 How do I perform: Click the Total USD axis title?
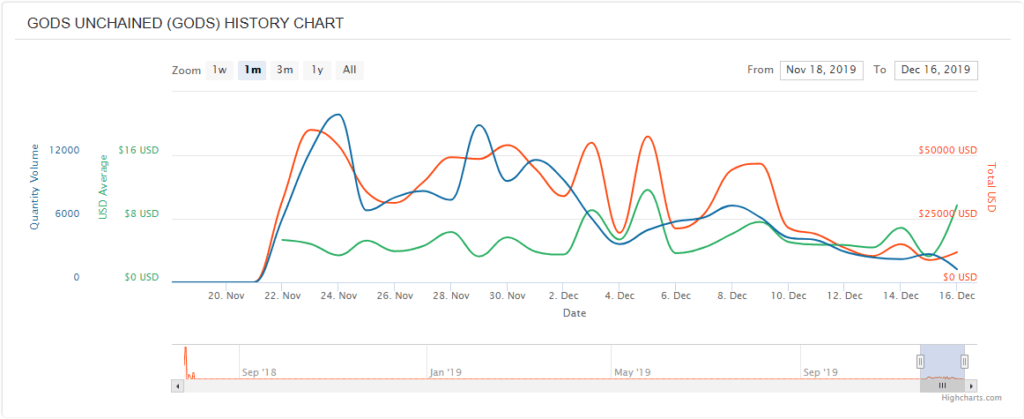[x=990, y=187]
